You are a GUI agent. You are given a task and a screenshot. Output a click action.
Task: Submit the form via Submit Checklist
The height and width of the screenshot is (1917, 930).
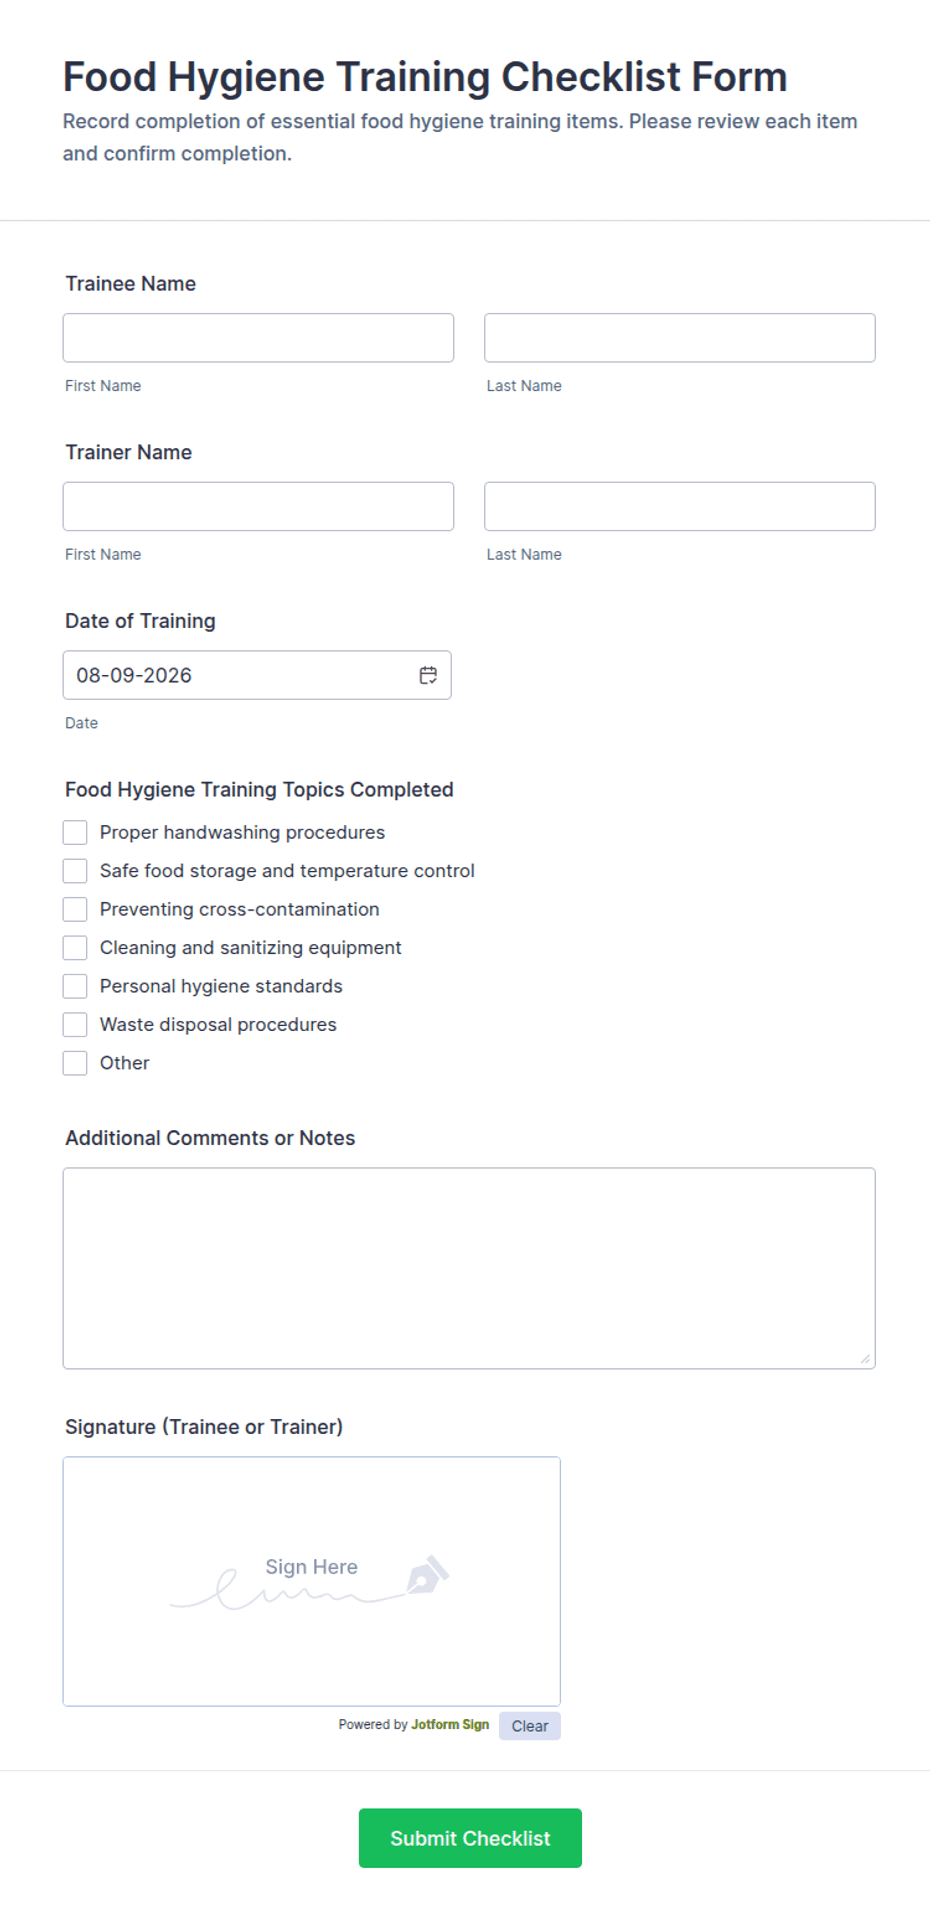point(470,1838)
